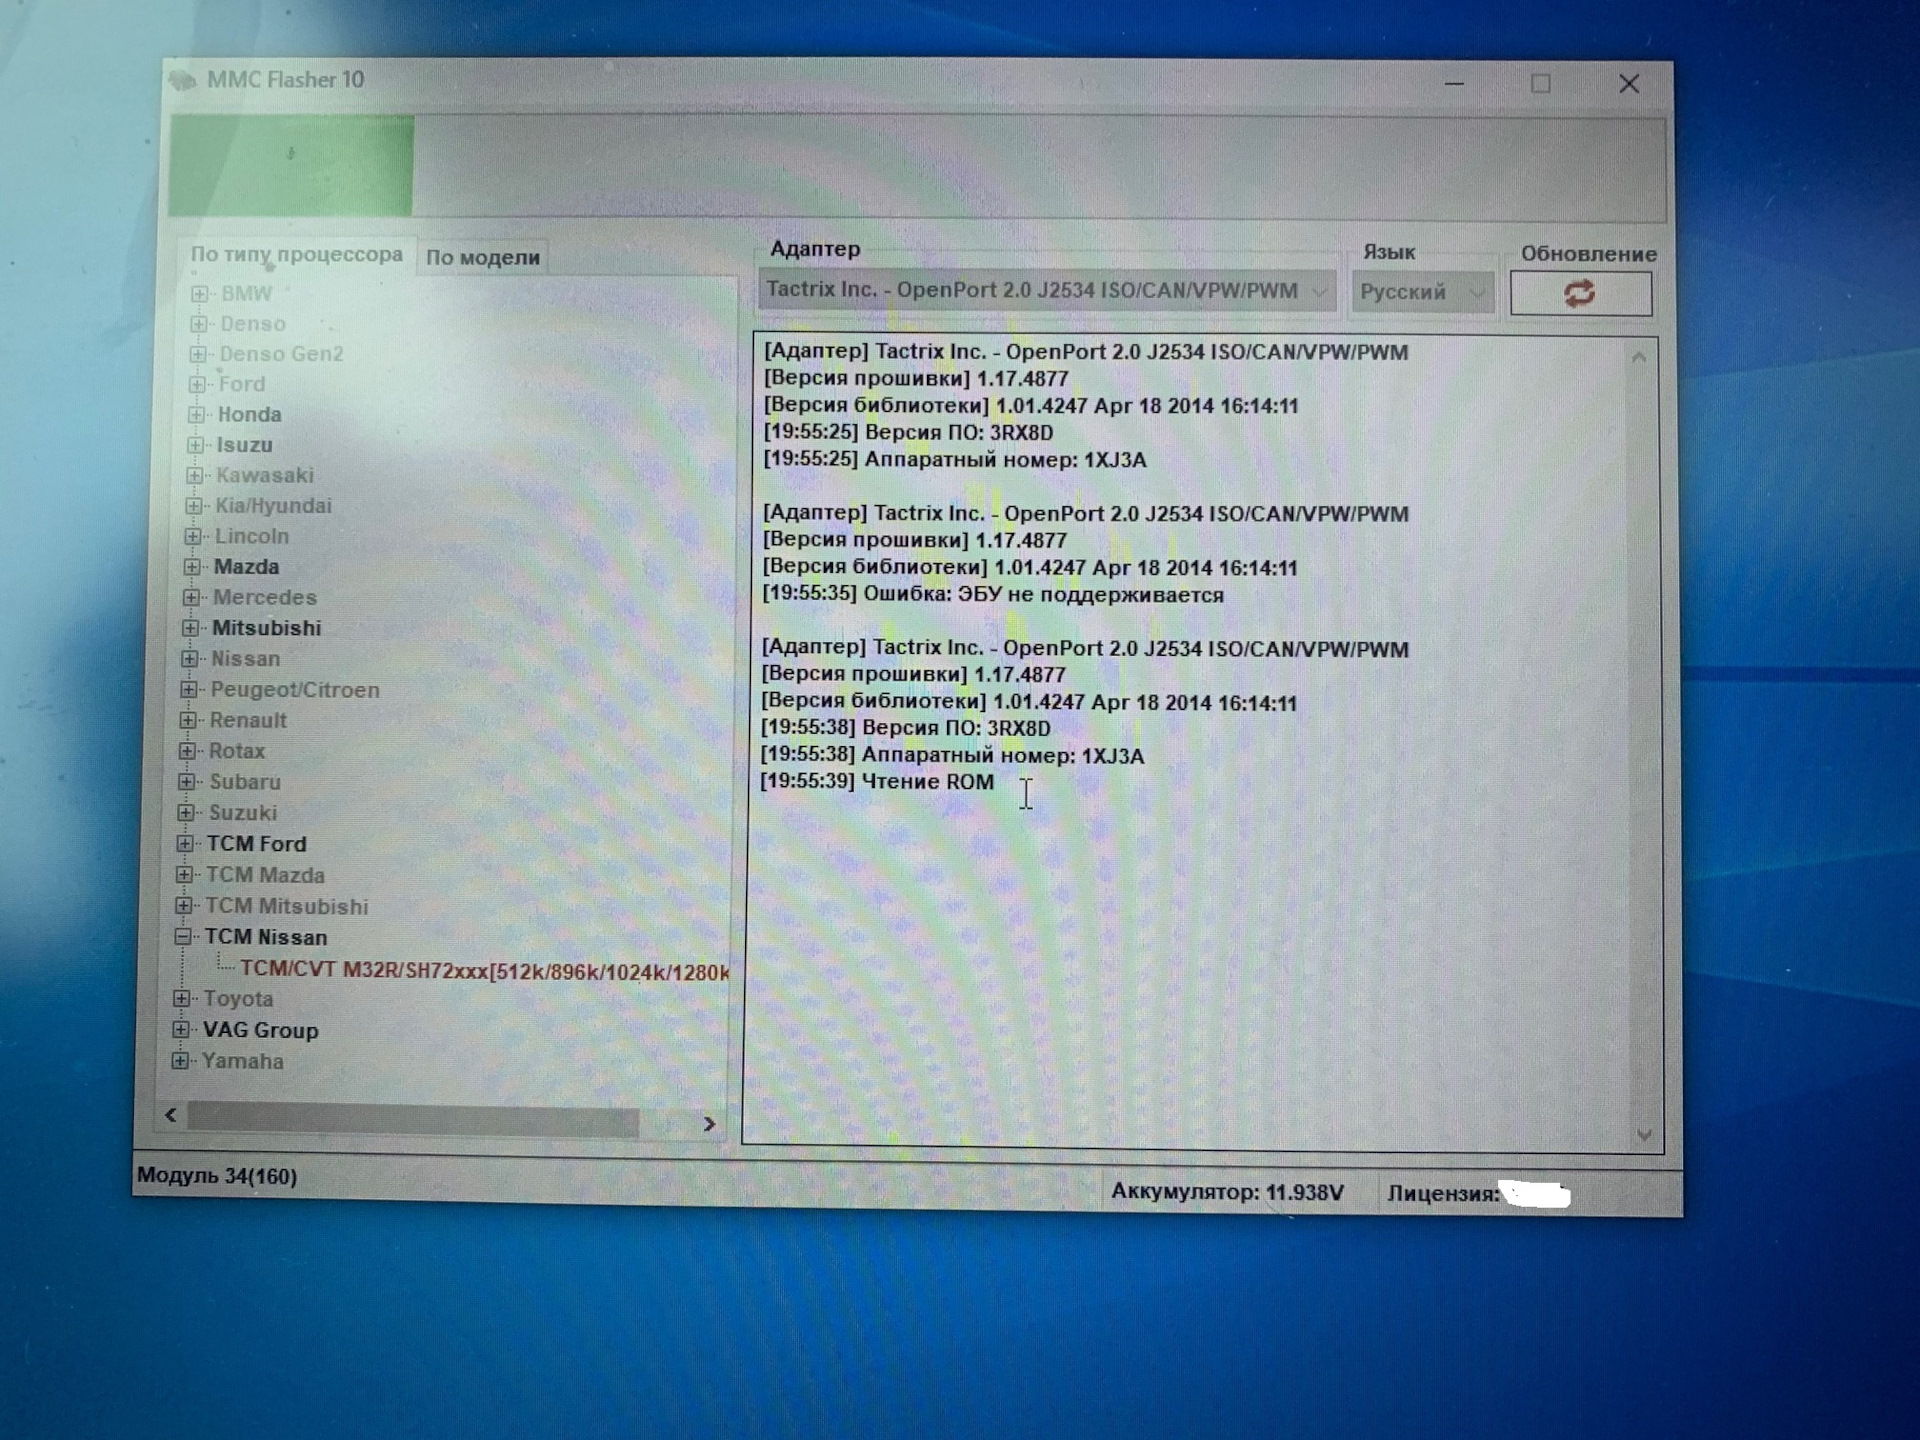Expand the Ford tree node

197,384
